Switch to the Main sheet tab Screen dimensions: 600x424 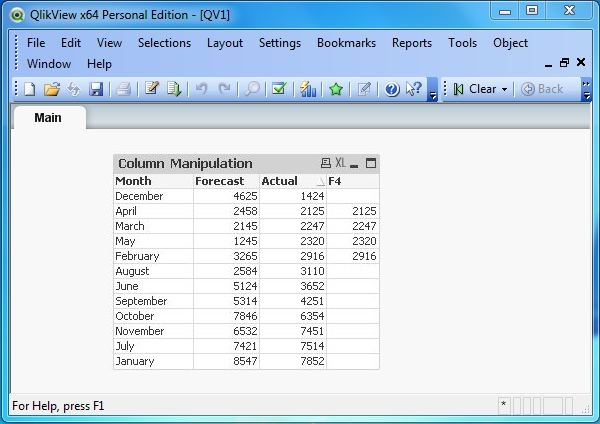click(x=48, y=117)
